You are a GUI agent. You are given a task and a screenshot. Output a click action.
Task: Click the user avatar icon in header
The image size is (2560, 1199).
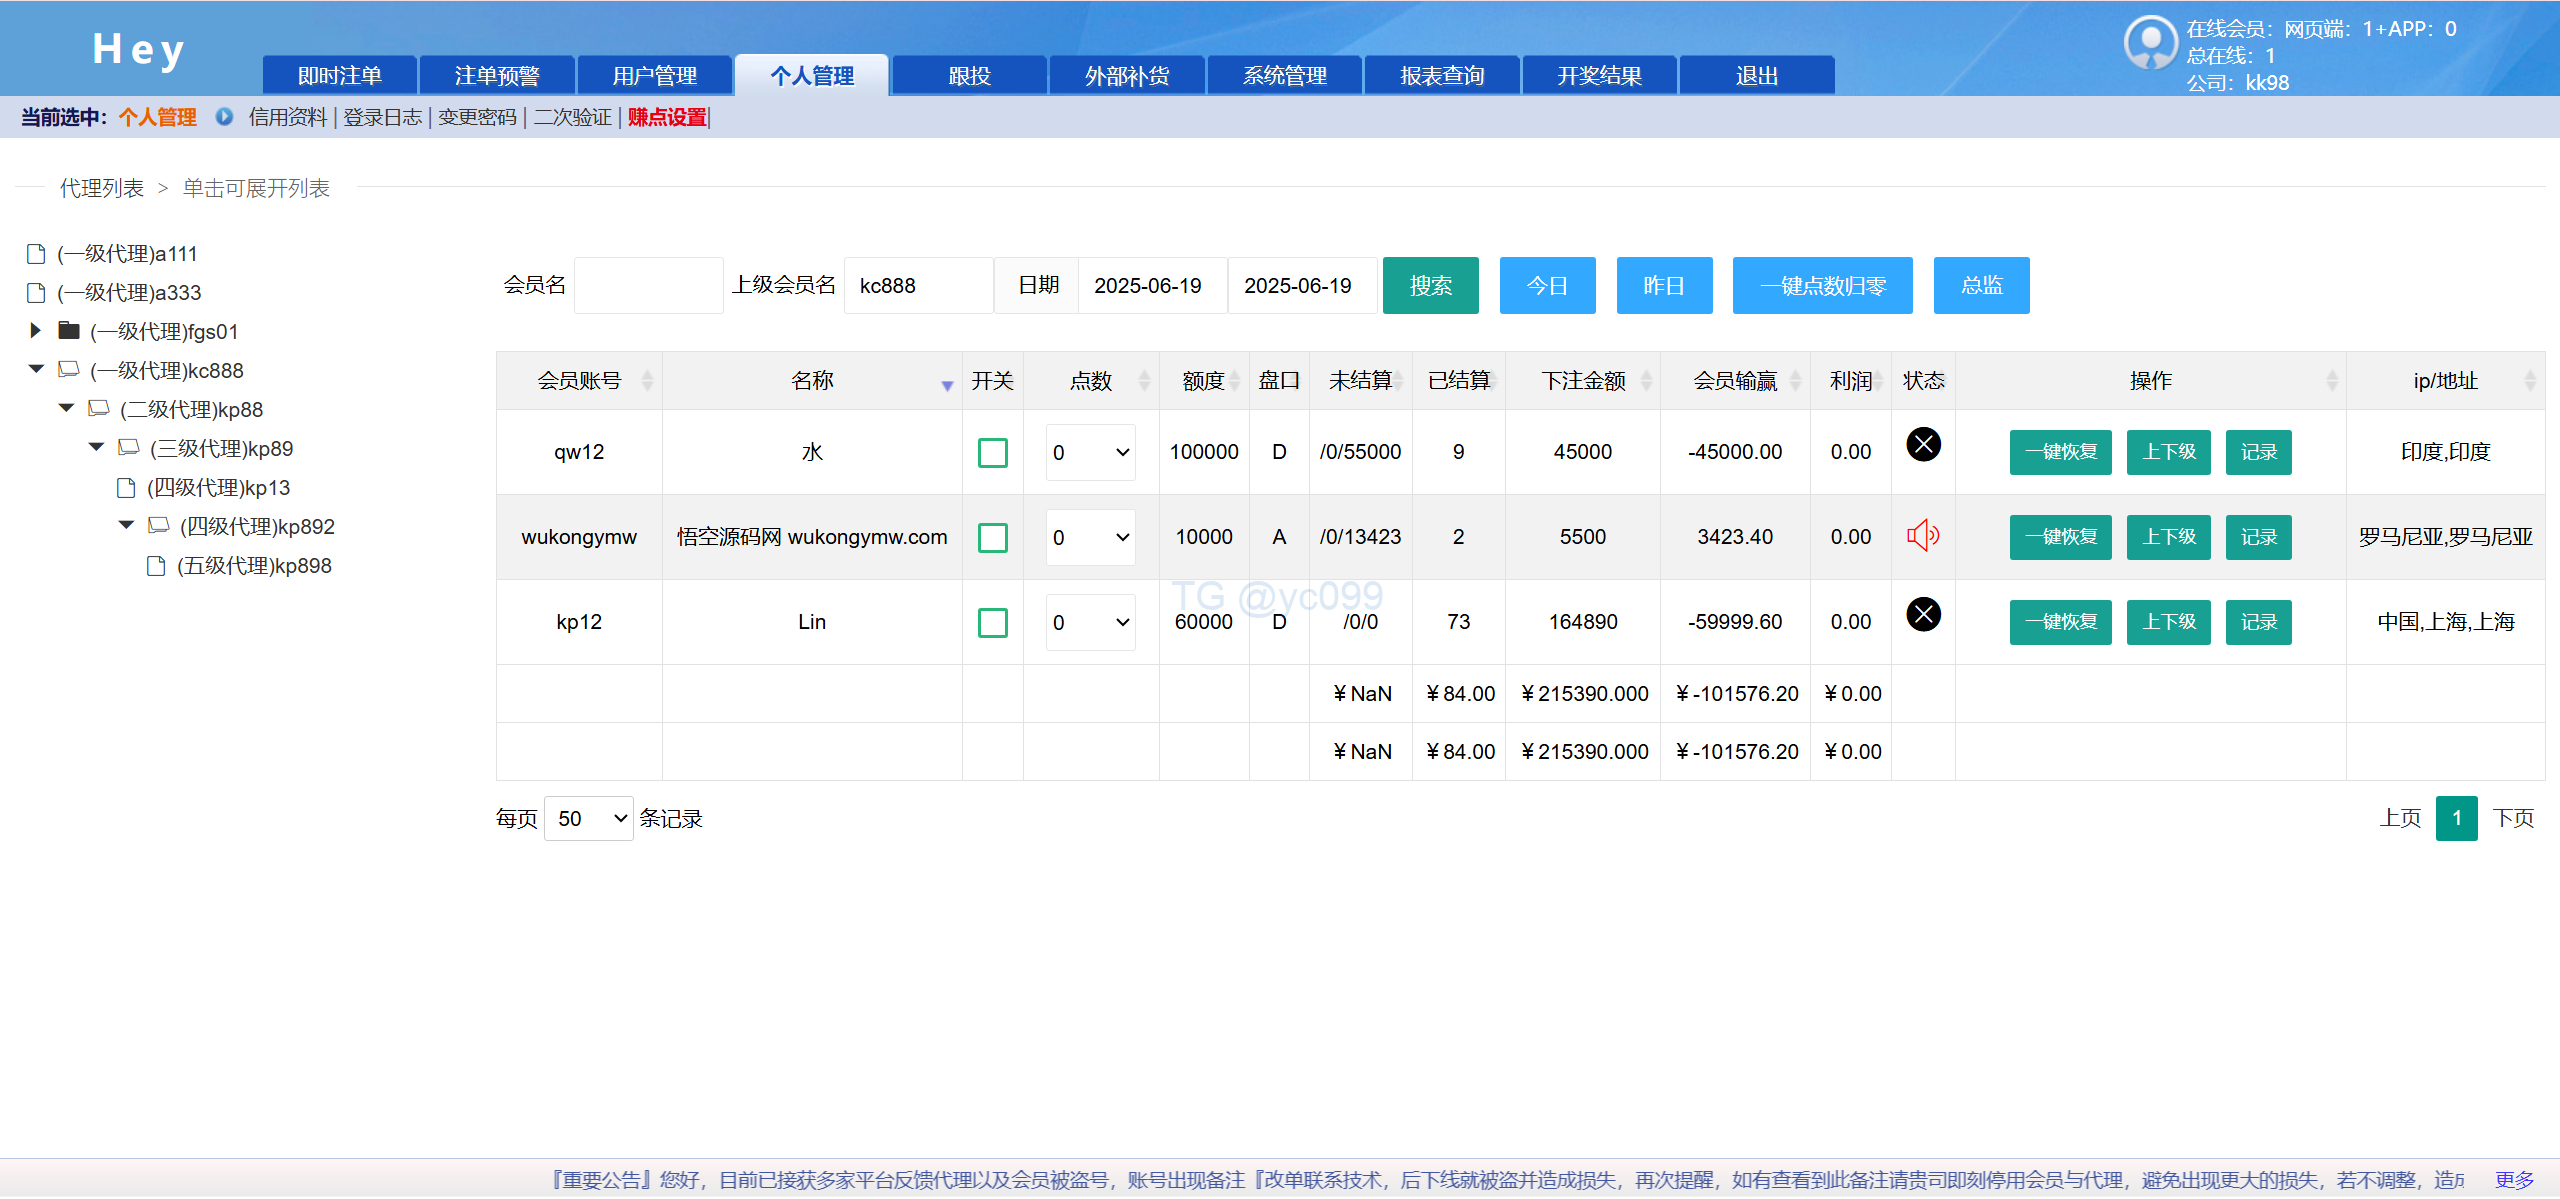click(x=2150, y=42)
